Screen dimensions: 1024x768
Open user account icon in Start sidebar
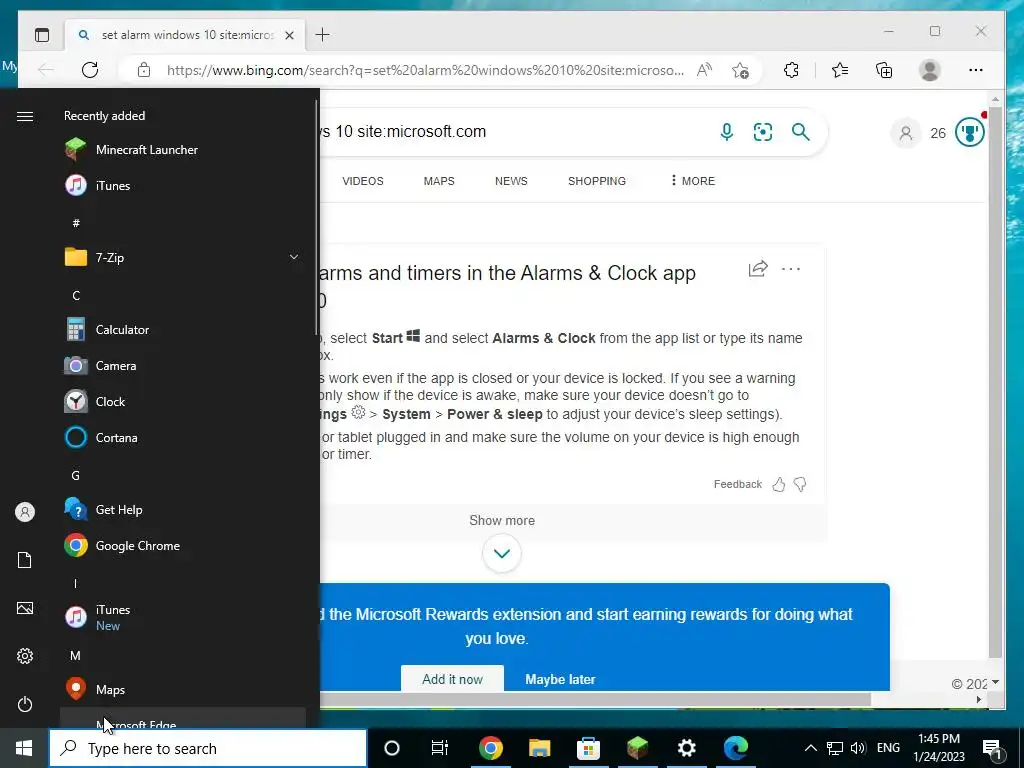(x=25, y=512)
